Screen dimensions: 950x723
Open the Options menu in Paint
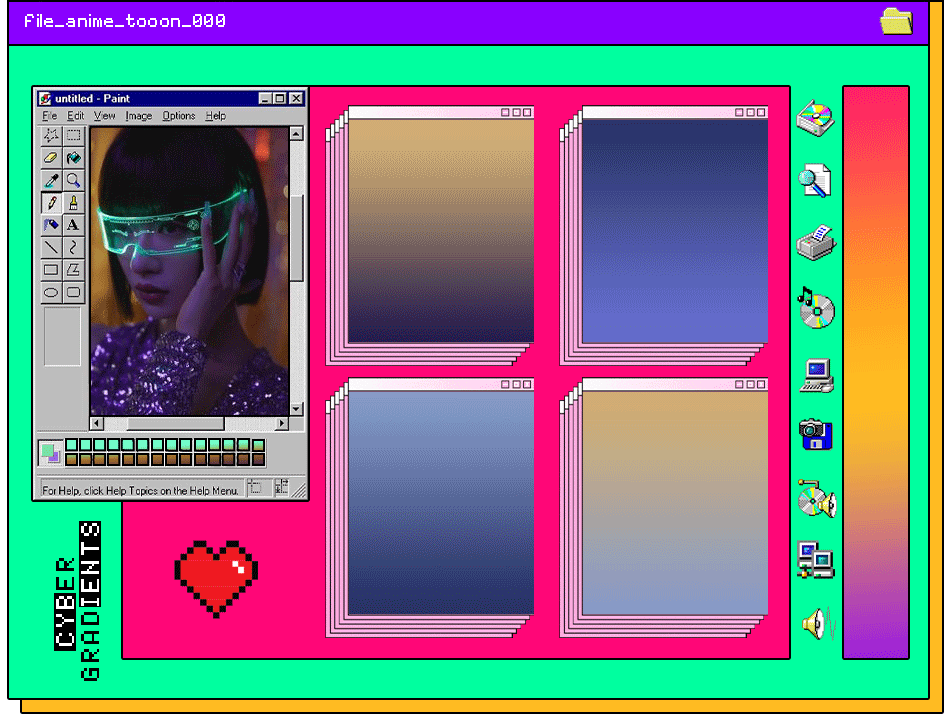[x=179, y=116]
